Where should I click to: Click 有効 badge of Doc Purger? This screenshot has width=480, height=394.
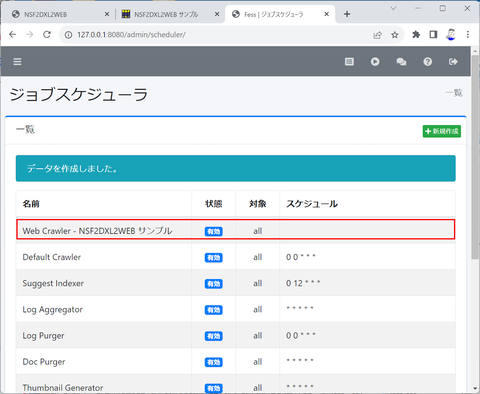click(x=214, y=362)
